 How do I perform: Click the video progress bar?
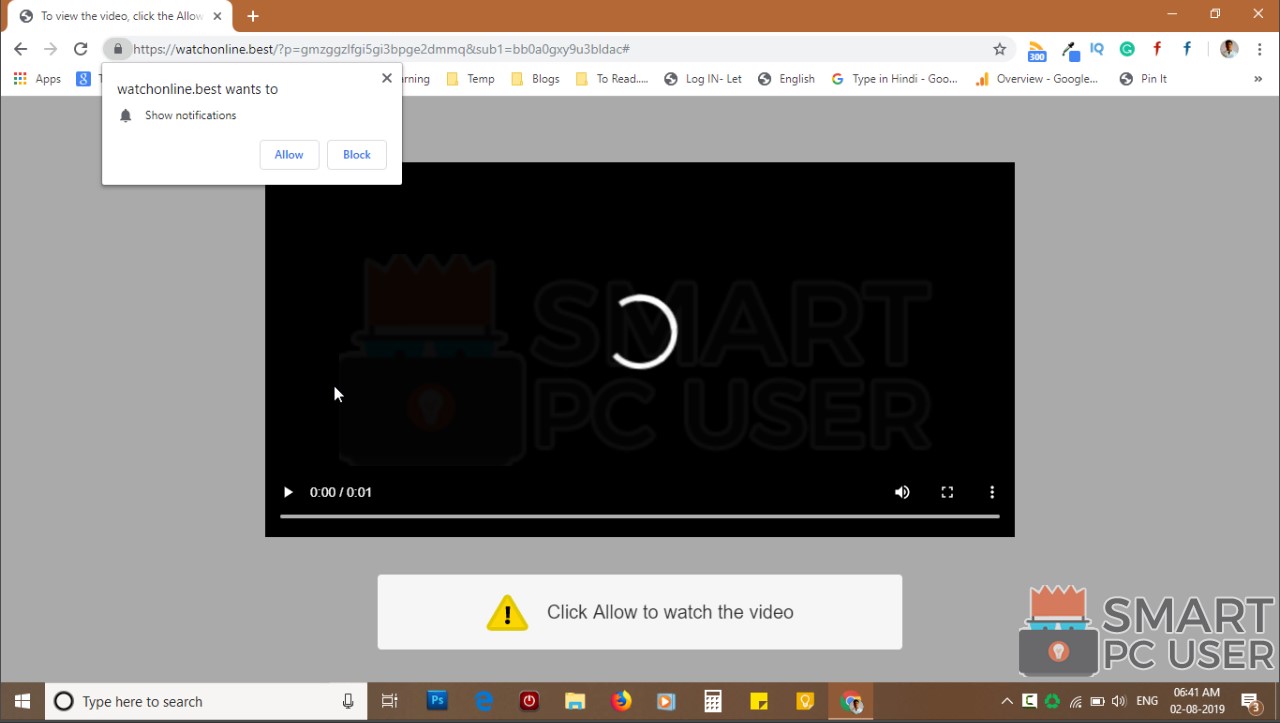click(x=640, y=517)
